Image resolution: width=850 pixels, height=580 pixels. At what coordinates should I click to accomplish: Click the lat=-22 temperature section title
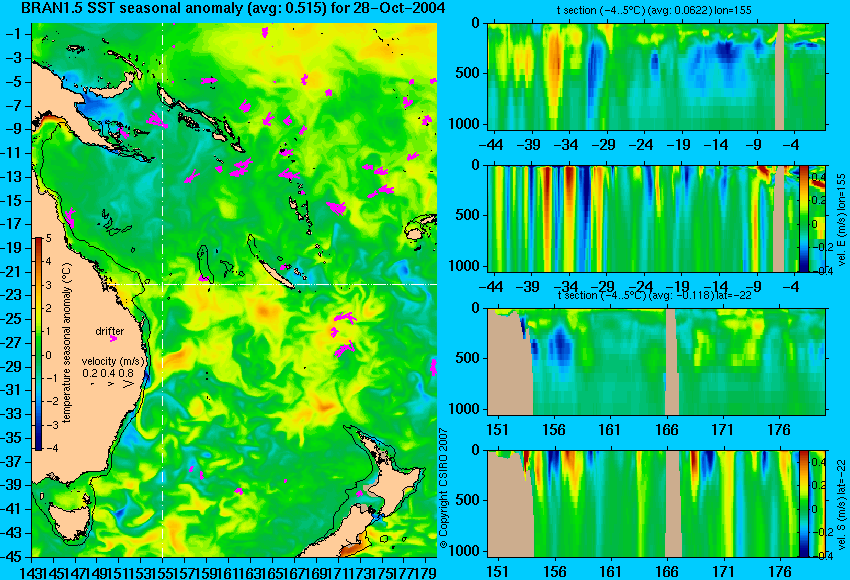point(654,295)
